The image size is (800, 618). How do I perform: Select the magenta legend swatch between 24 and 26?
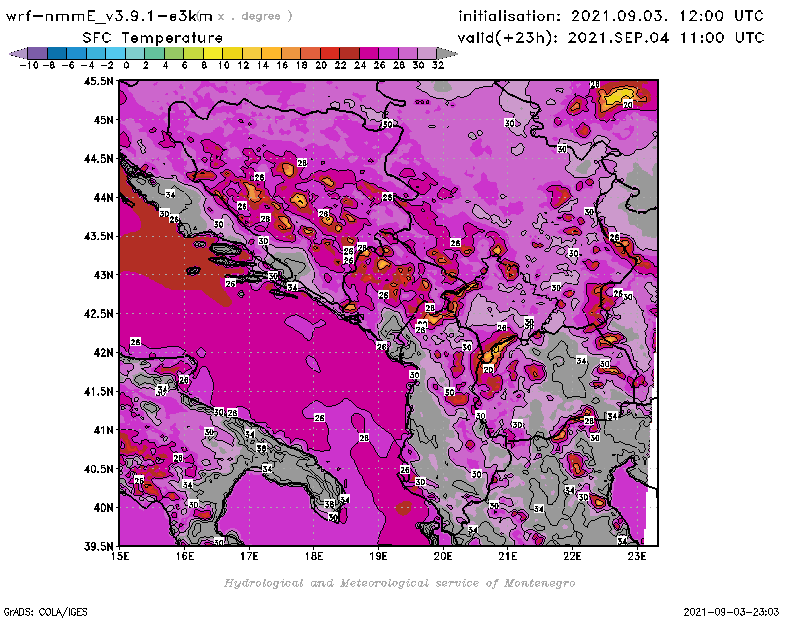coord(369,53)
